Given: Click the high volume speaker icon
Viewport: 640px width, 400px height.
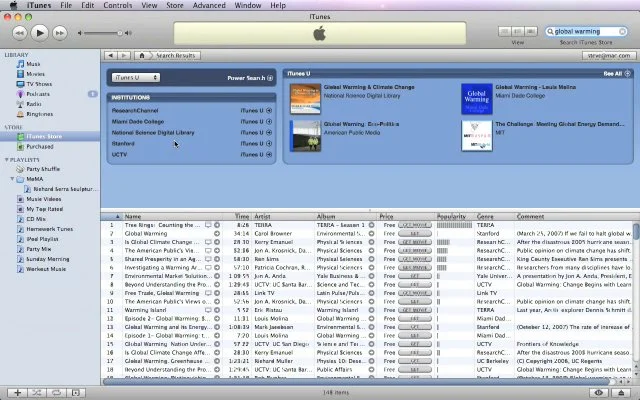Looking at the screenshot, I should [x=128, y=33].
